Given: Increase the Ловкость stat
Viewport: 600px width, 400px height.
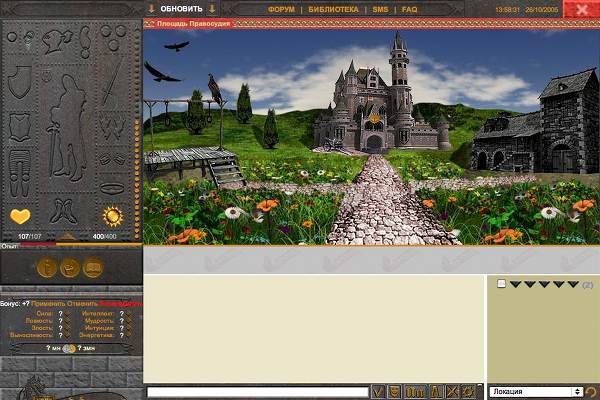Looking at the screenshot, I should [x=68, y=321].
